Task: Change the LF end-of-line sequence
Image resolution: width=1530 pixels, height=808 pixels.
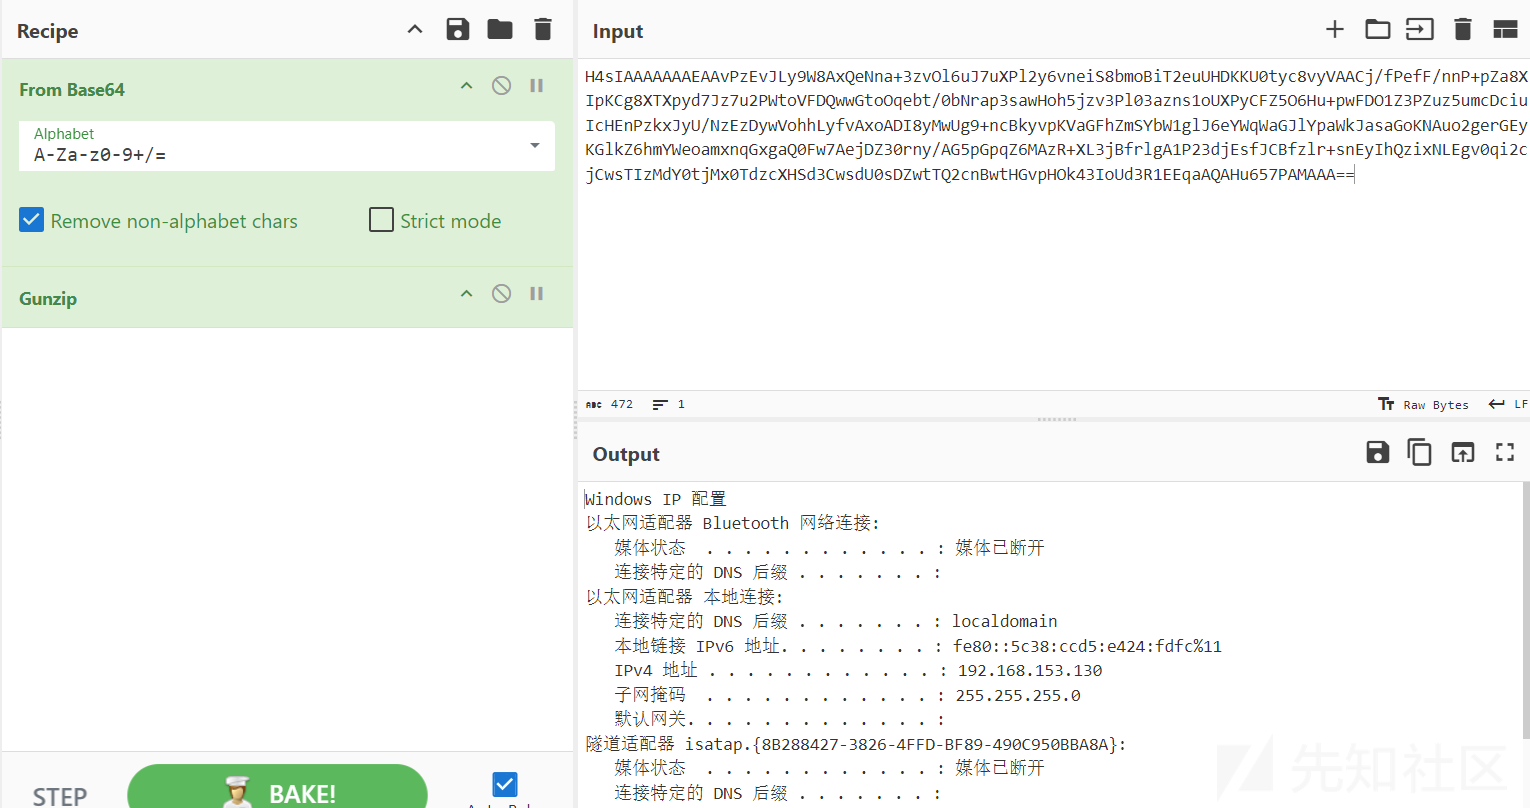Action: 1508,404
